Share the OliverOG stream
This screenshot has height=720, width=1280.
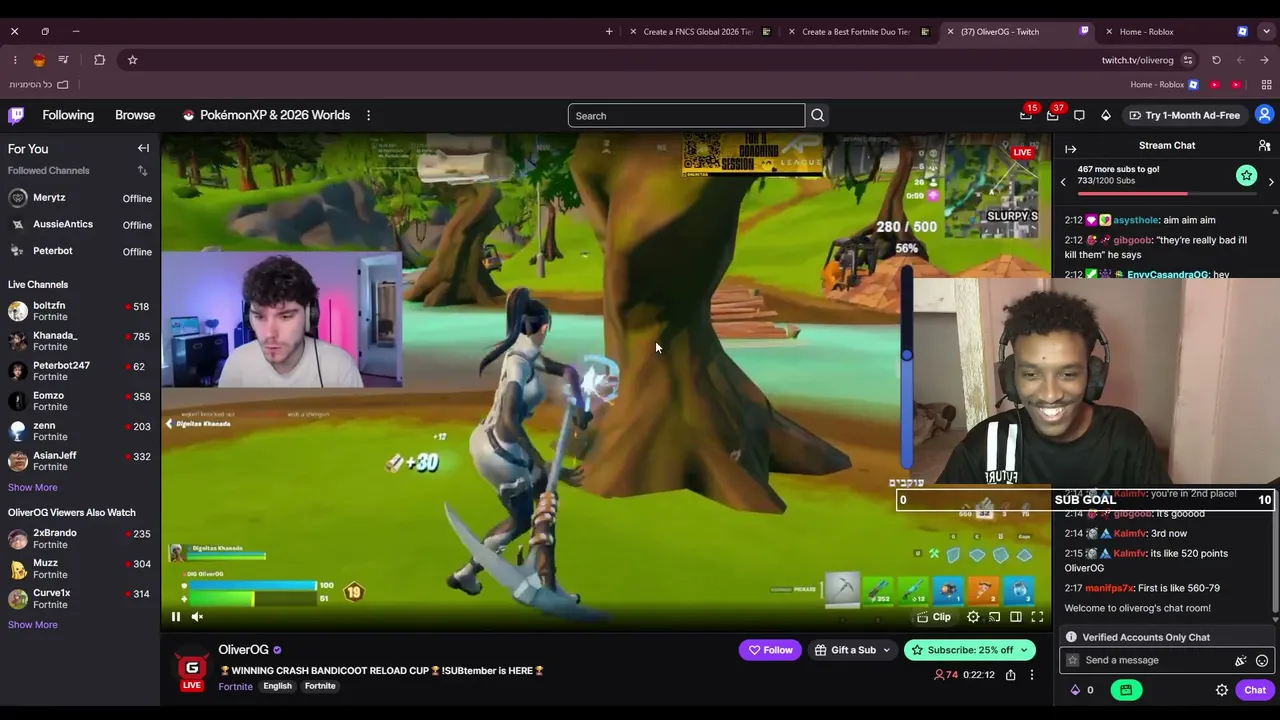pyautogui.click(x=1011, y=675)
